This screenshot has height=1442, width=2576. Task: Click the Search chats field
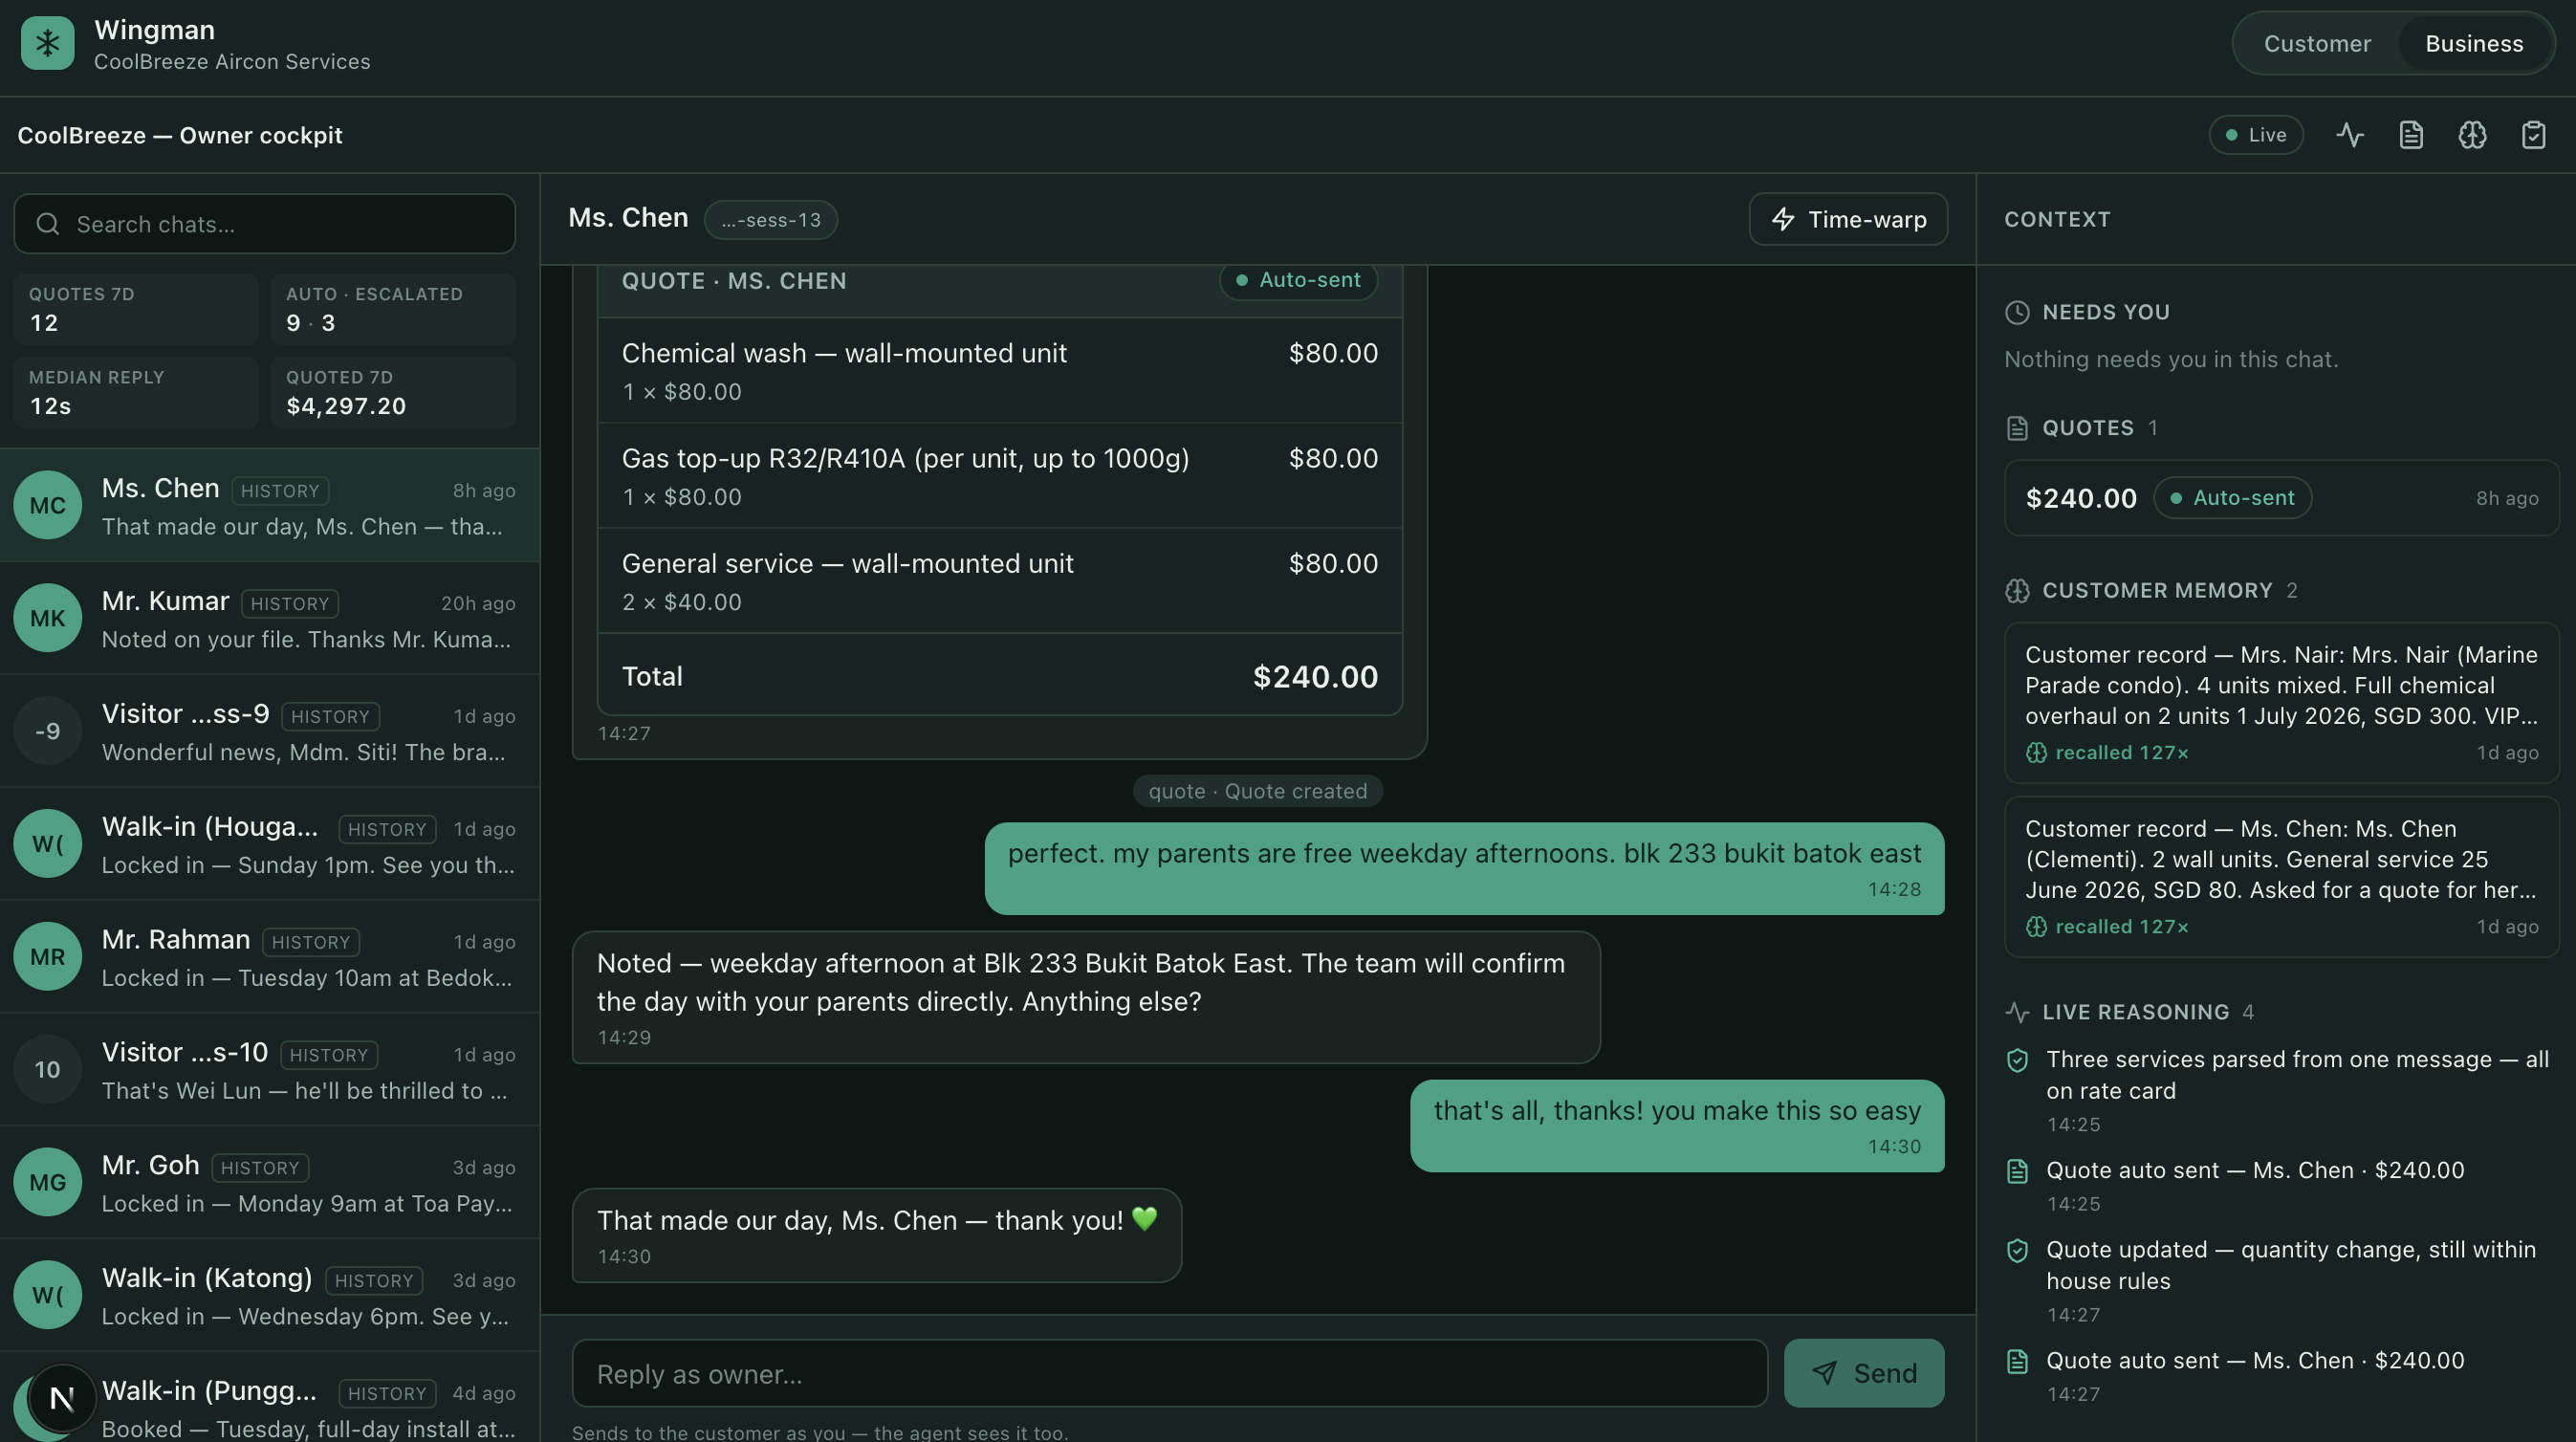(x=265, y=224)
